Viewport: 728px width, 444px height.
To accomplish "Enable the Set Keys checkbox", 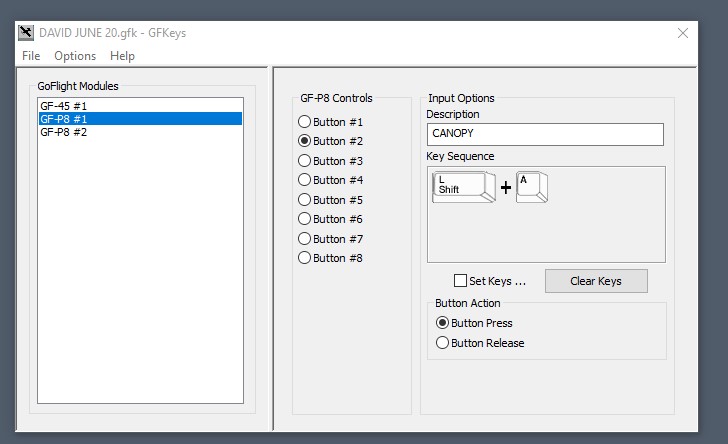I will (461, 281).
